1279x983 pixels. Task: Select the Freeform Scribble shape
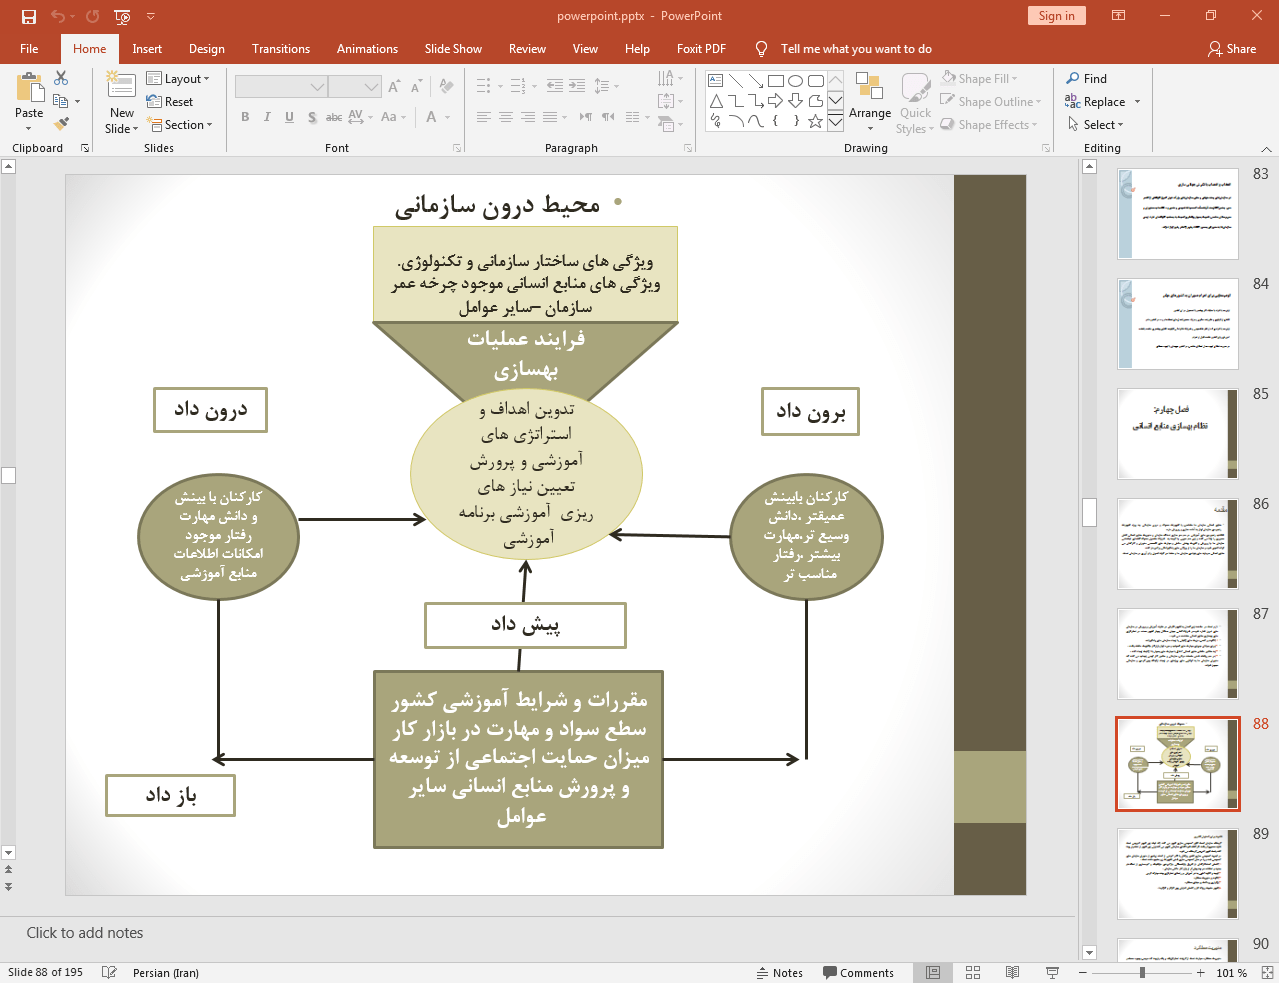[x=715, y=121]
